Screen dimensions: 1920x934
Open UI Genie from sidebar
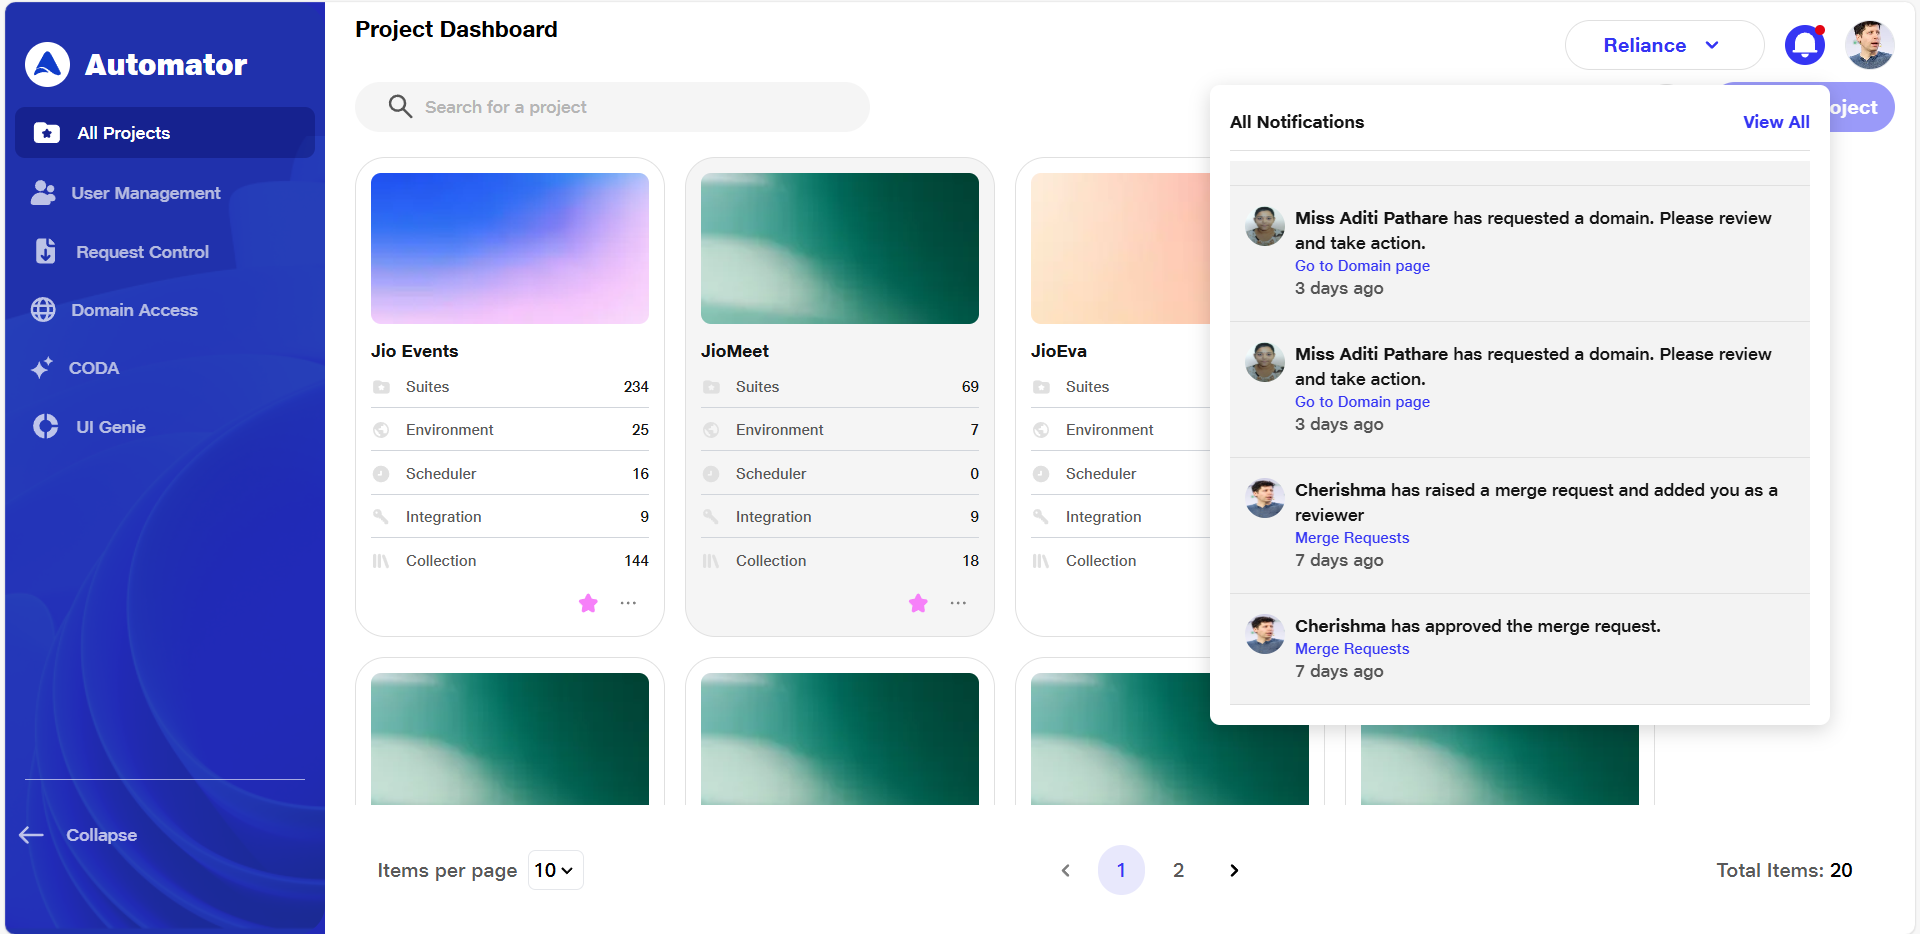point(110,427)
